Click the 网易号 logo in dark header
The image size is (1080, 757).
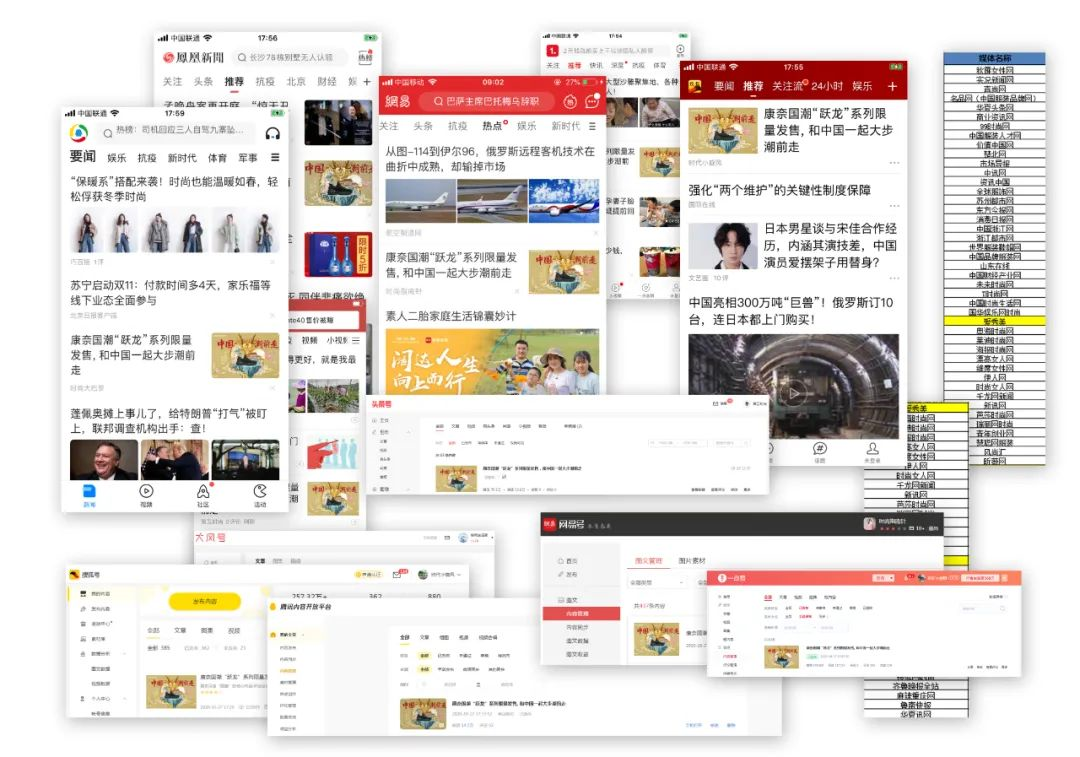pos(564,525)
